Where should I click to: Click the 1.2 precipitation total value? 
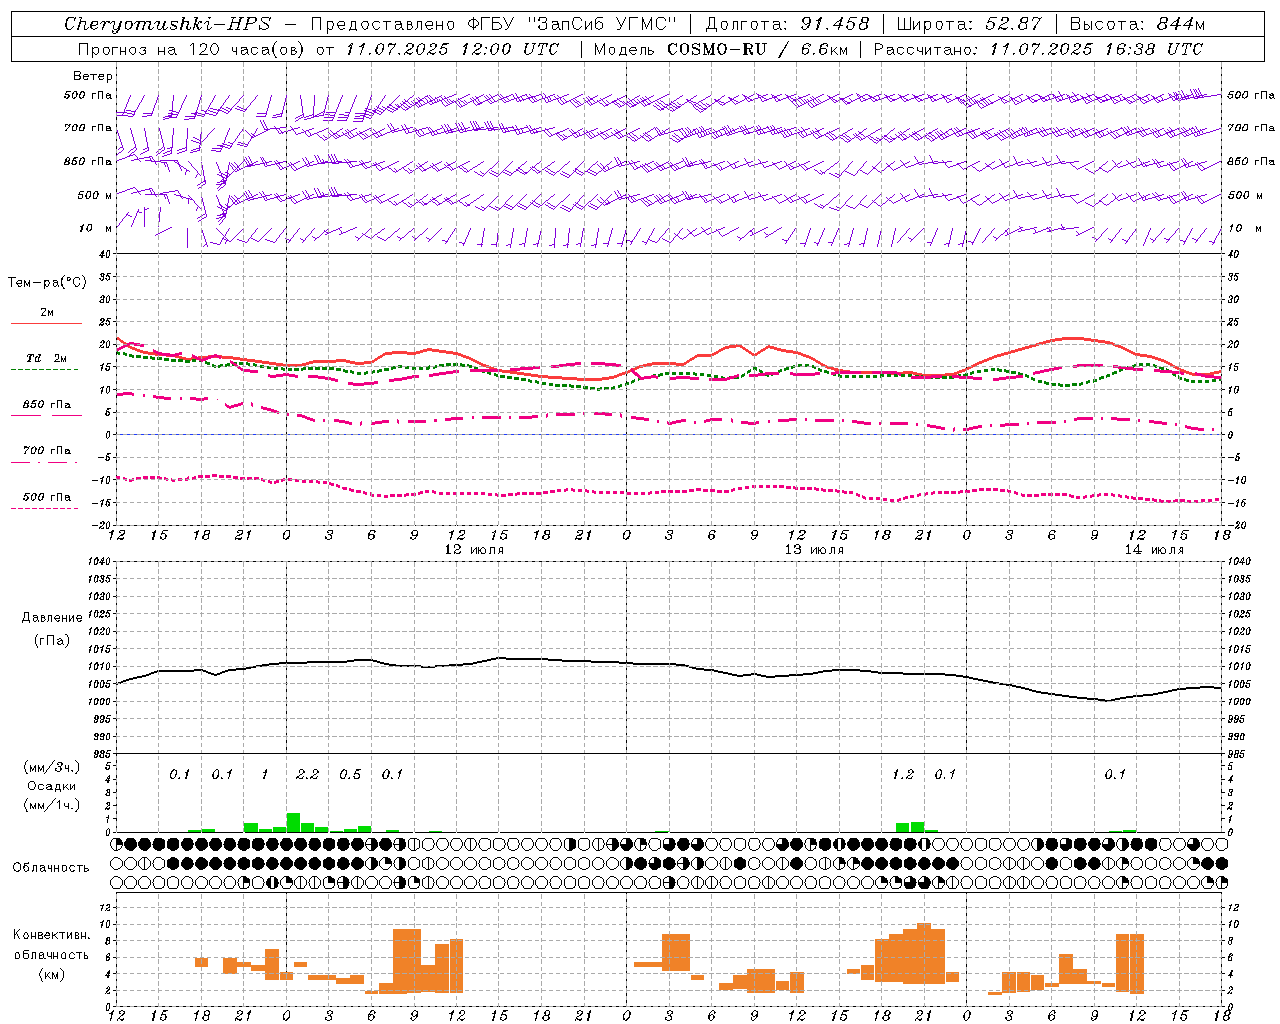[x=903, y=774]
